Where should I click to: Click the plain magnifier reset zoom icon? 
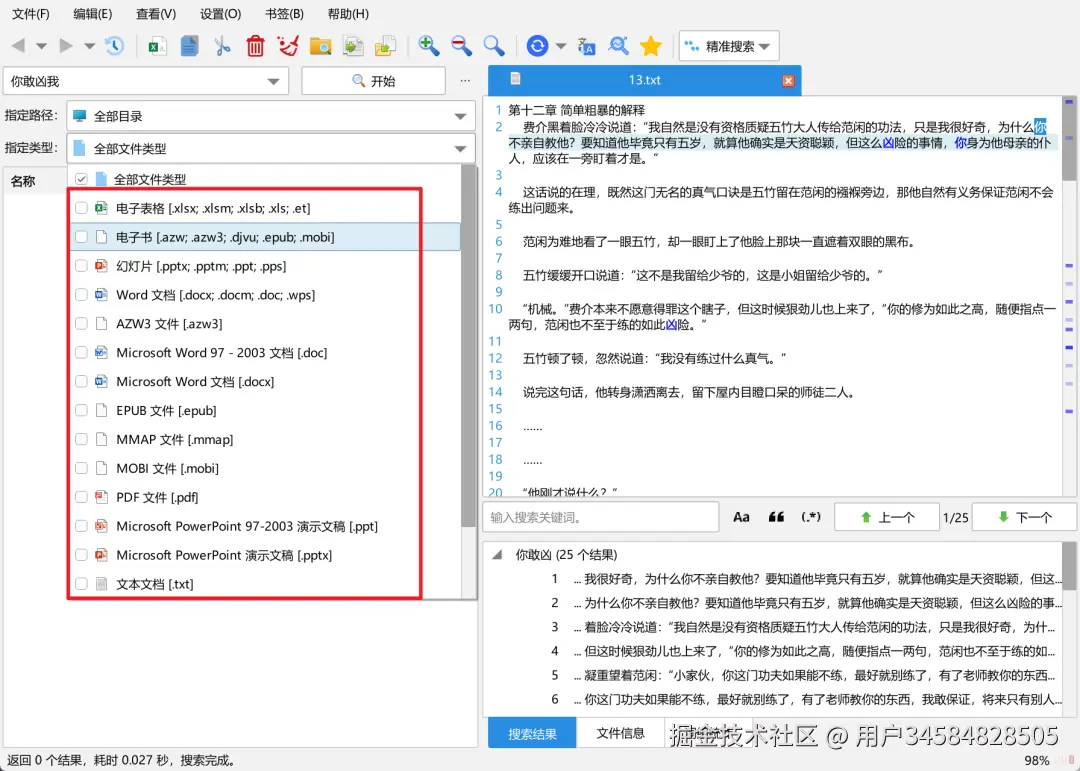[494, 46]
